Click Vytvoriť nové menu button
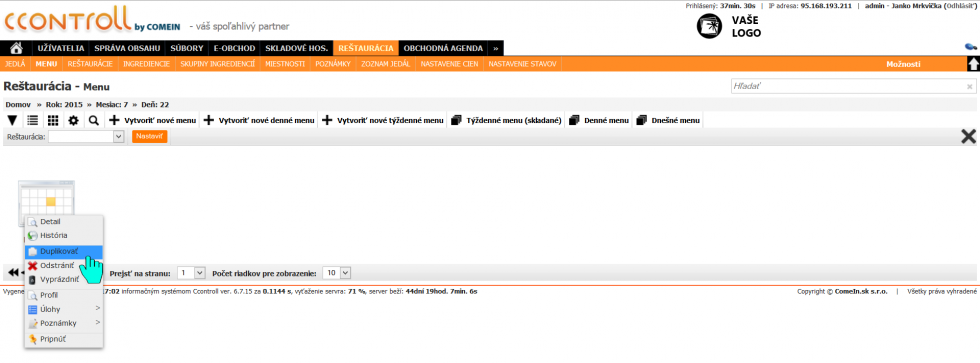 (x=152, y=120)
